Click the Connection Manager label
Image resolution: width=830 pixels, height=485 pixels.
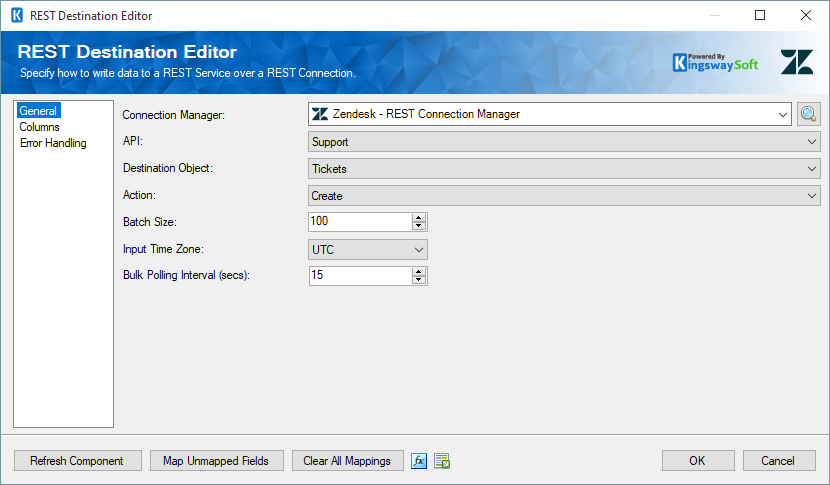tap(174, 115)
